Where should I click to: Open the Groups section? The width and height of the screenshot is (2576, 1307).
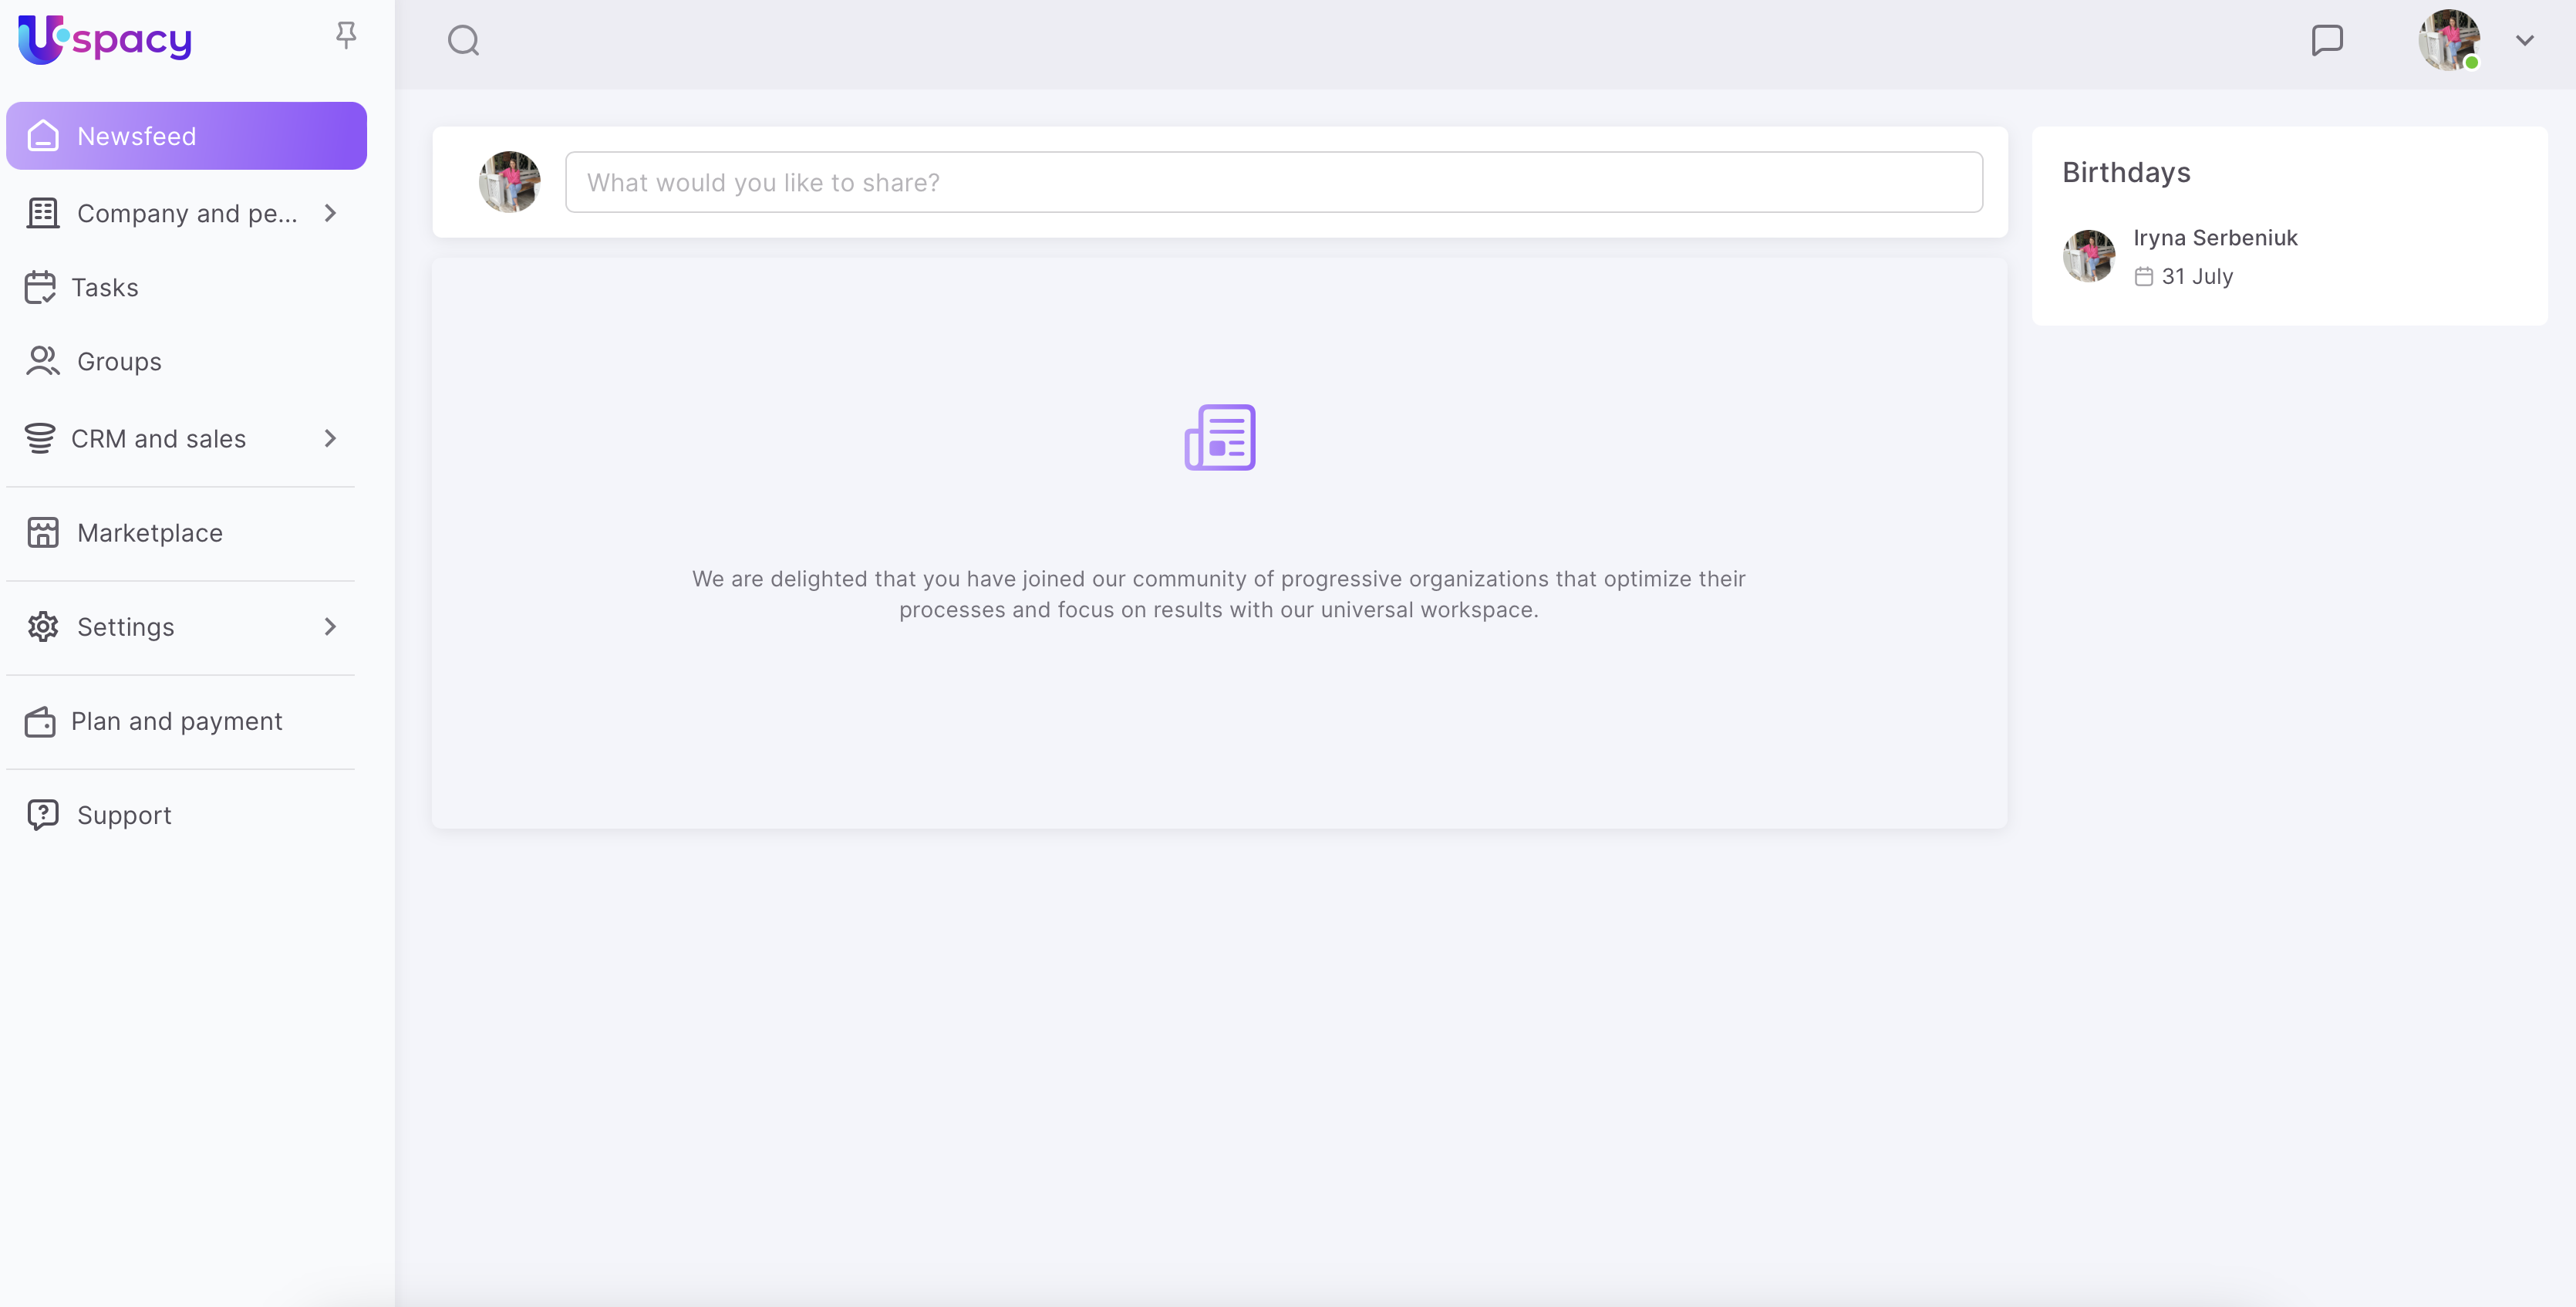(x=119, y=362)
